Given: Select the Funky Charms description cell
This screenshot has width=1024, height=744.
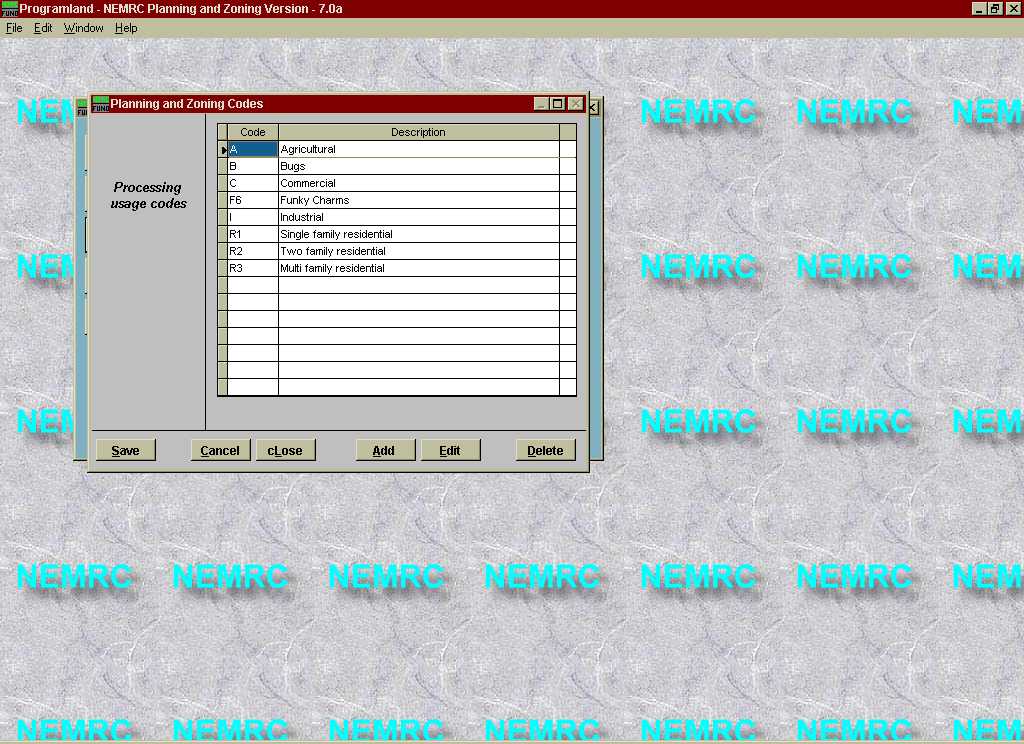Looking at the screenshot, I should tap(419, 200).
